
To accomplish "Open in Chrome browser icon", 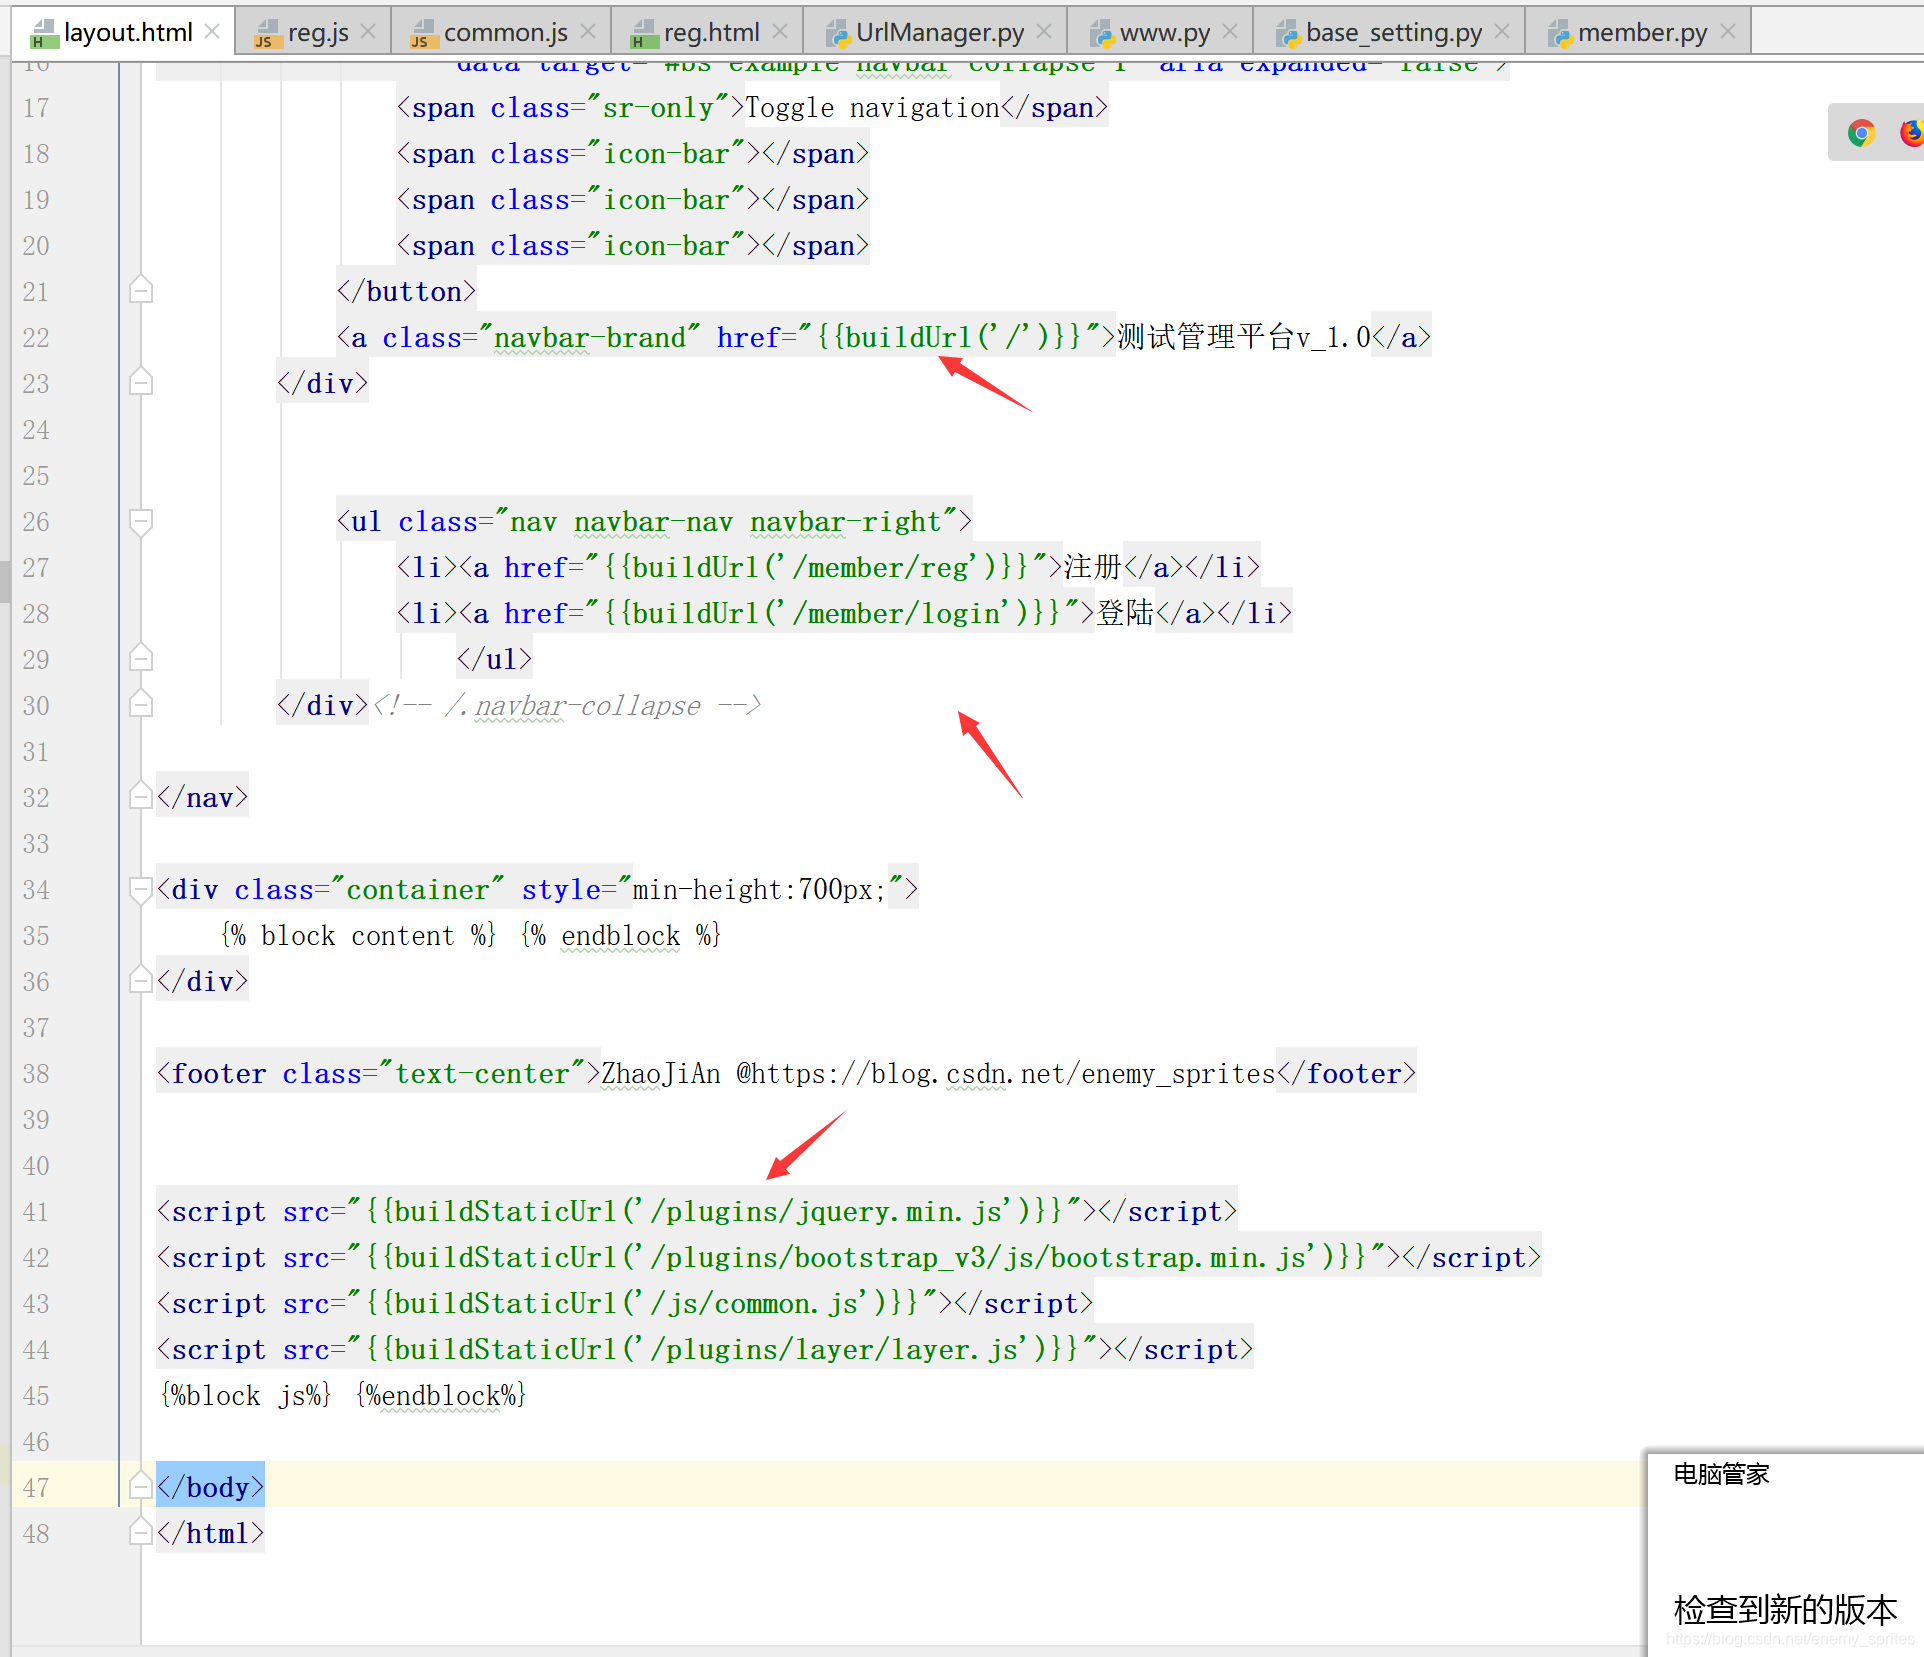I will pyautogui.click(x=1861, y=133).
